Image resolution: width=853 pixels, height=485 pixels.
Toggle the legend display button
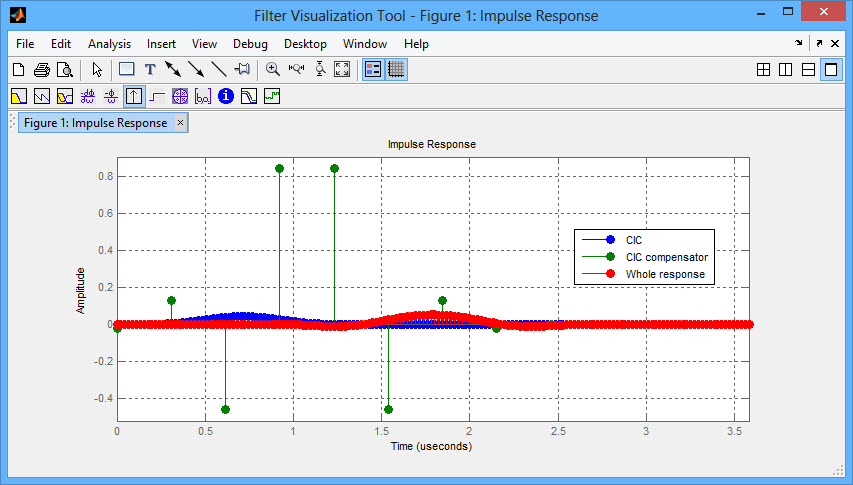373,70
